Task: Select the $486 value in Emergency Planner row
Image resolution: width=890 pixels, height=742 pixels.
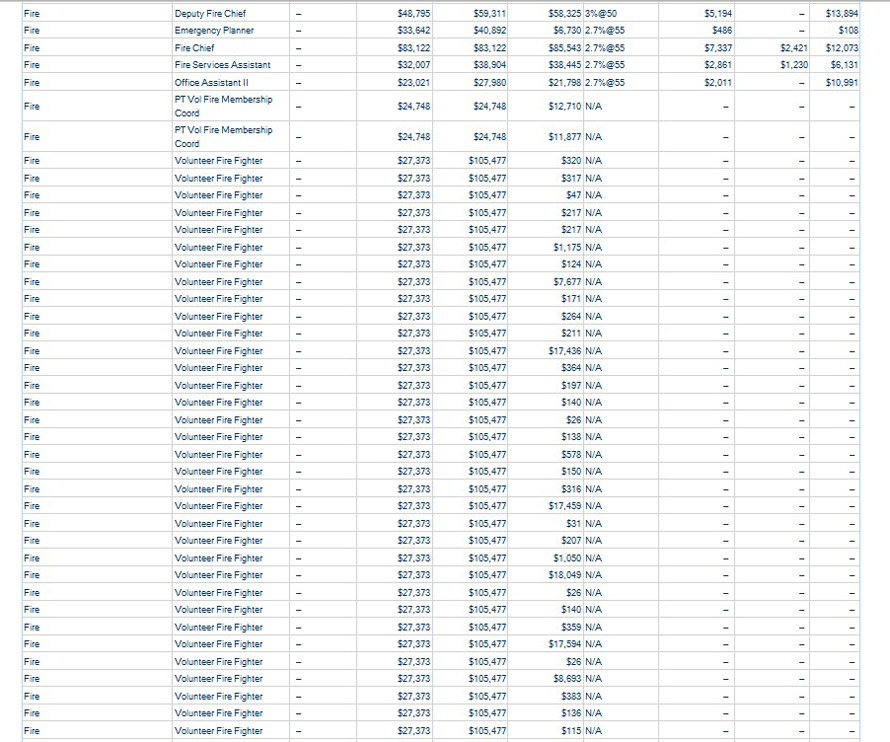Action: click(722, 30)
